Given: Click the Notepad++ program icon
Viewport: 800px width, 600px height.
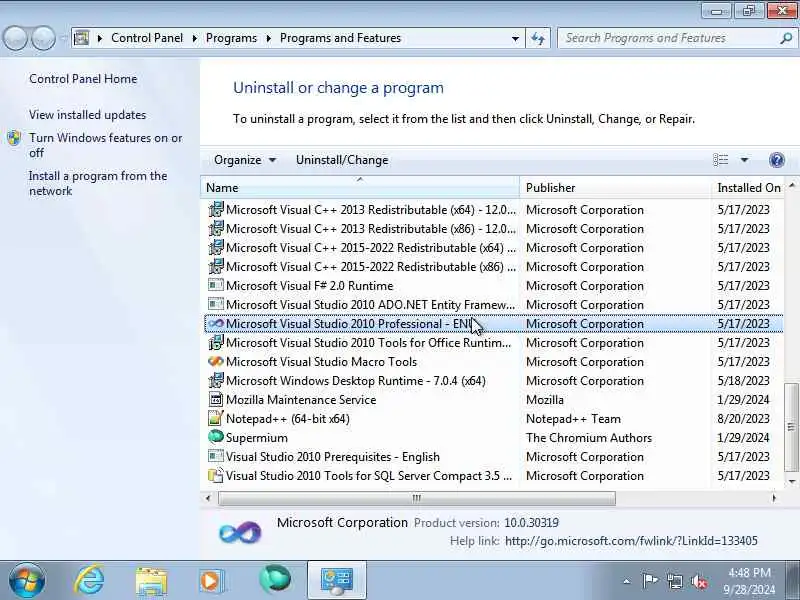Looking at the screenshot, I should tap(216, 418).
